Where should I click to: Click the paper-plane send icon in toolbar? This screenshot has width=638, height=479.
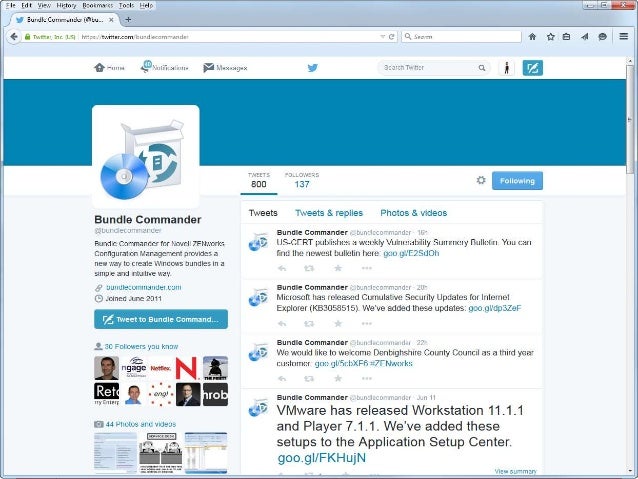(x=585, y=37)
